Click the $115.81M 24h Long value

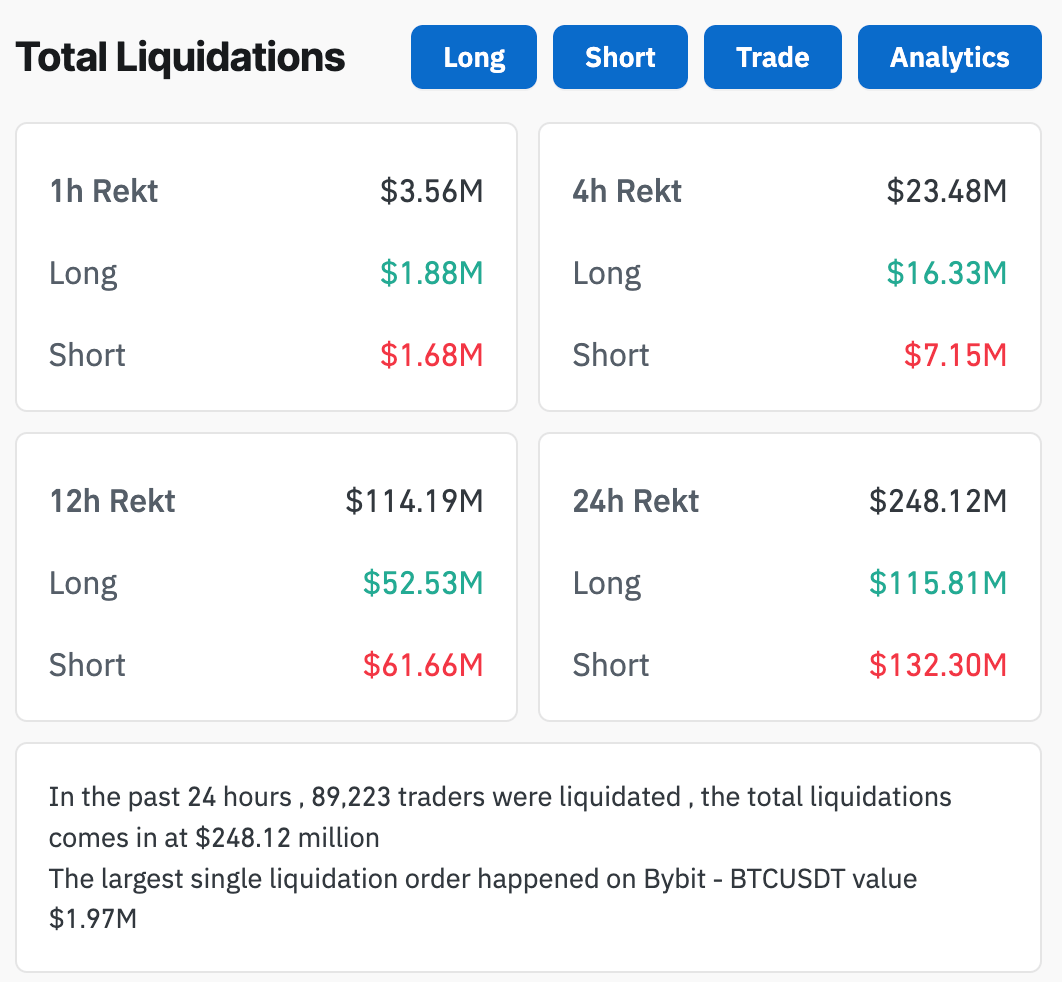937,583
